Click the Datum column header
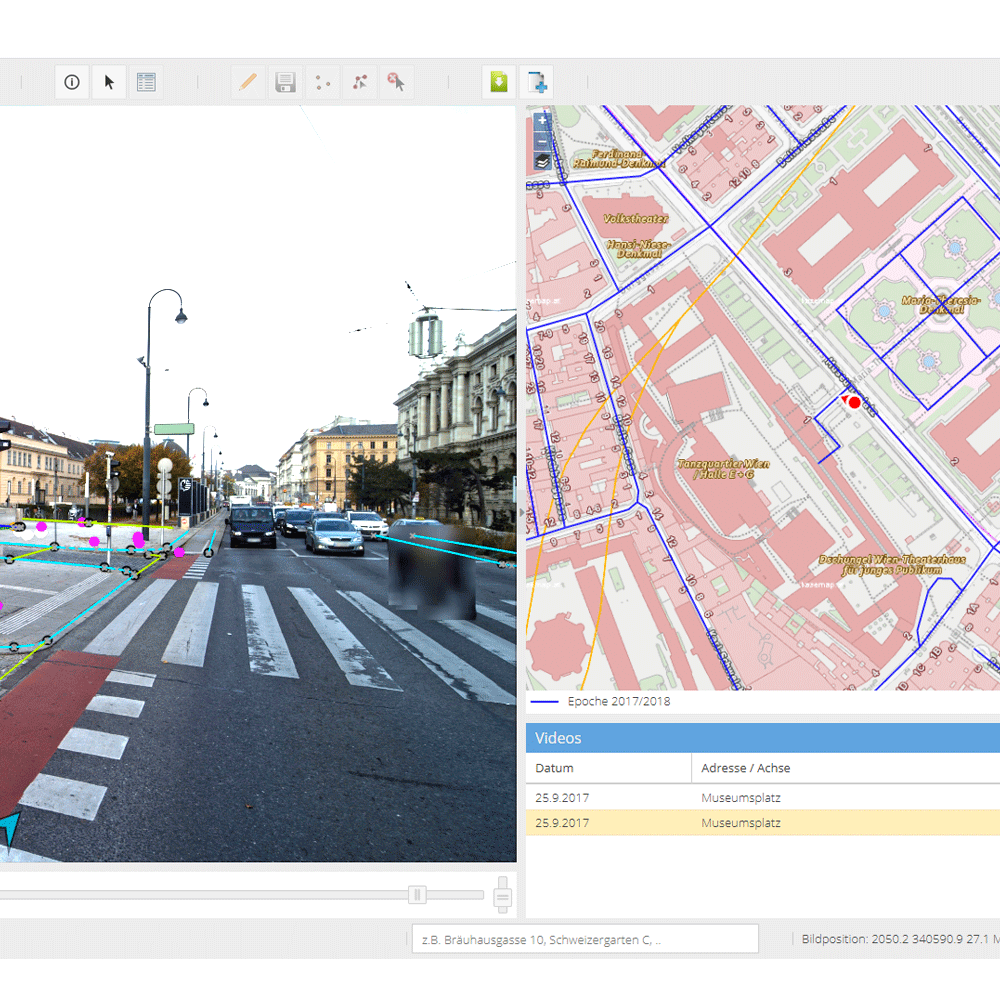Image resolution: width=1000 pixels, height=1000 pixels. (x=555, y=768)
